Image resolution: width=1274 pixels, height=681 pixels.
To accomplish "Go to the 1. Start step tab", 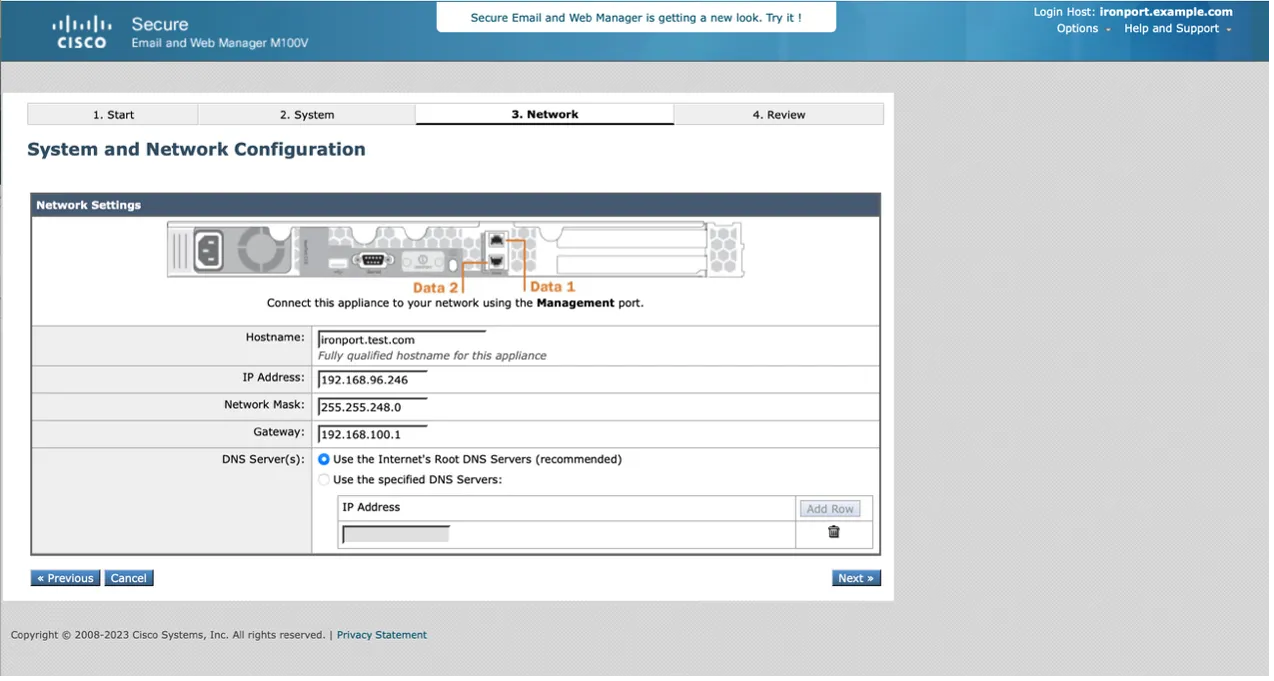I will pos(113,115).
